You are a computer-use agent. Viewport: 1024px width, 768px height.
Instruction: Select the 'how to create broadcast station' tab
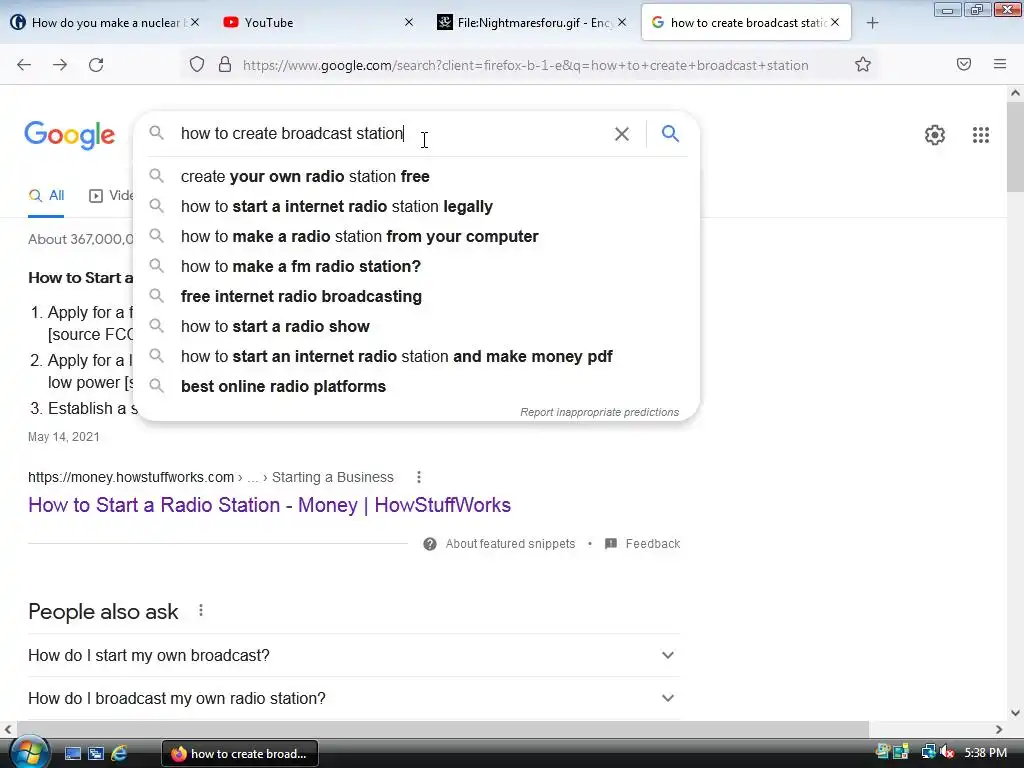[x=746, y=23]
